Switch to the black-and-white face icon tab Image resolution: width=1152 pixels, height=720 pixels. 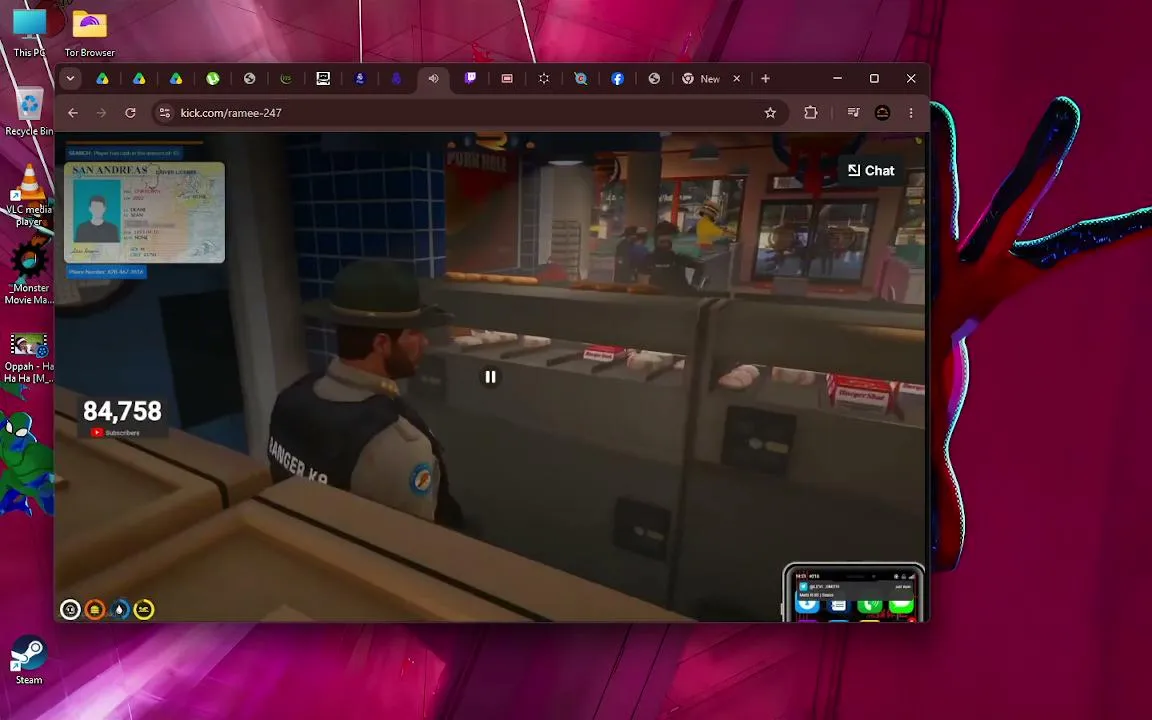point(323,79)
